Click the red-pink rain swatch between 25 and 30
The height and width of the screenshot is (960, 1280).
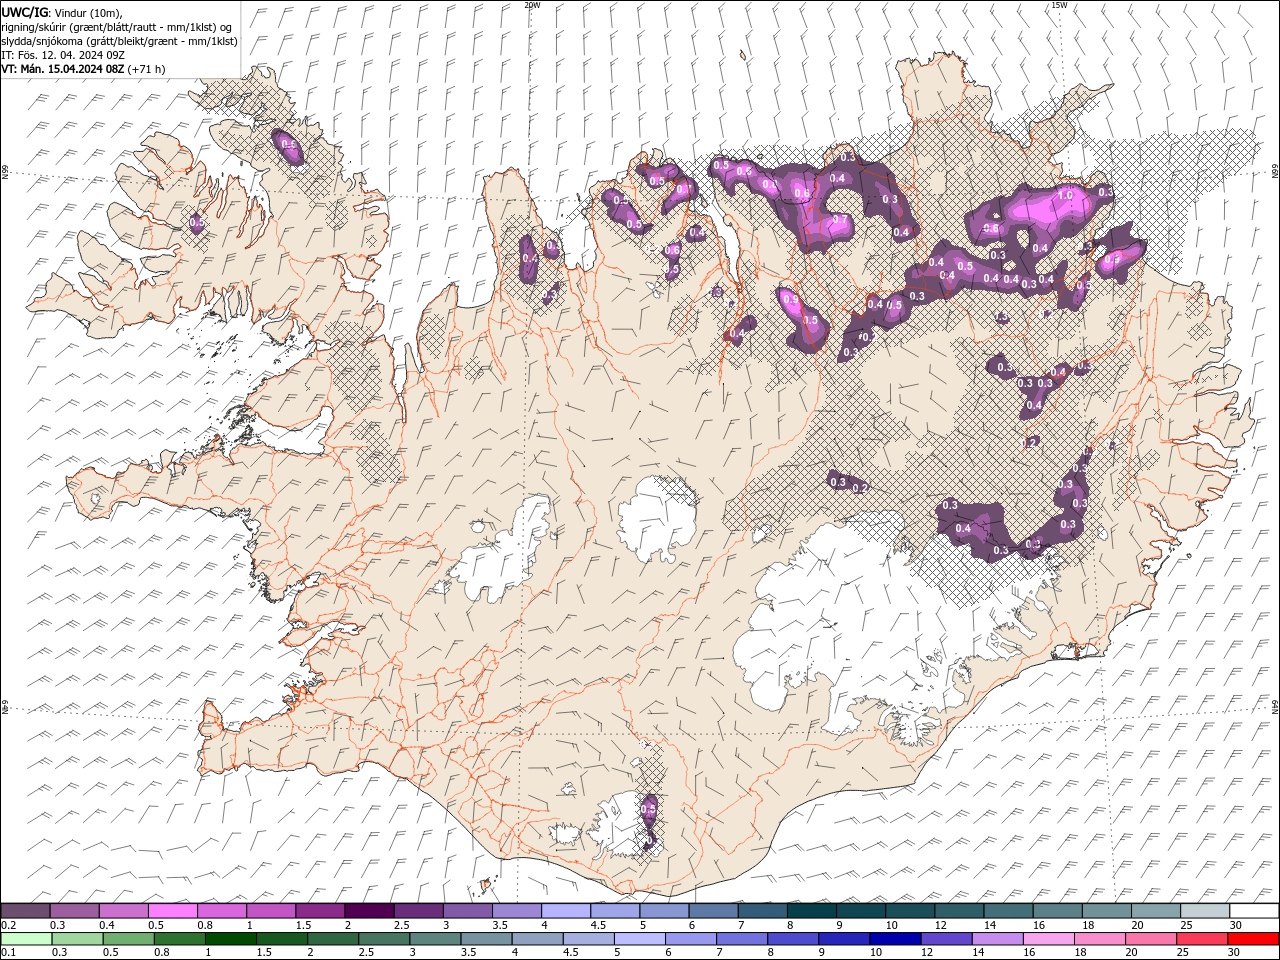[1202, 939]
